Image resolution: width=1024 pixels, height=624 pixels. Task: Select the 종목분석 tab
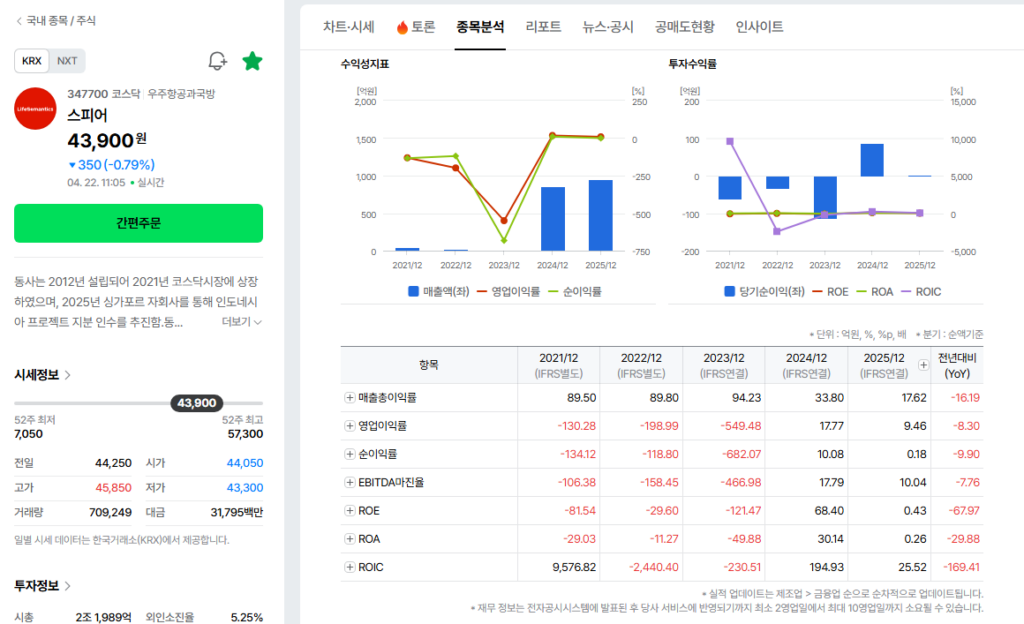[480, 27]
